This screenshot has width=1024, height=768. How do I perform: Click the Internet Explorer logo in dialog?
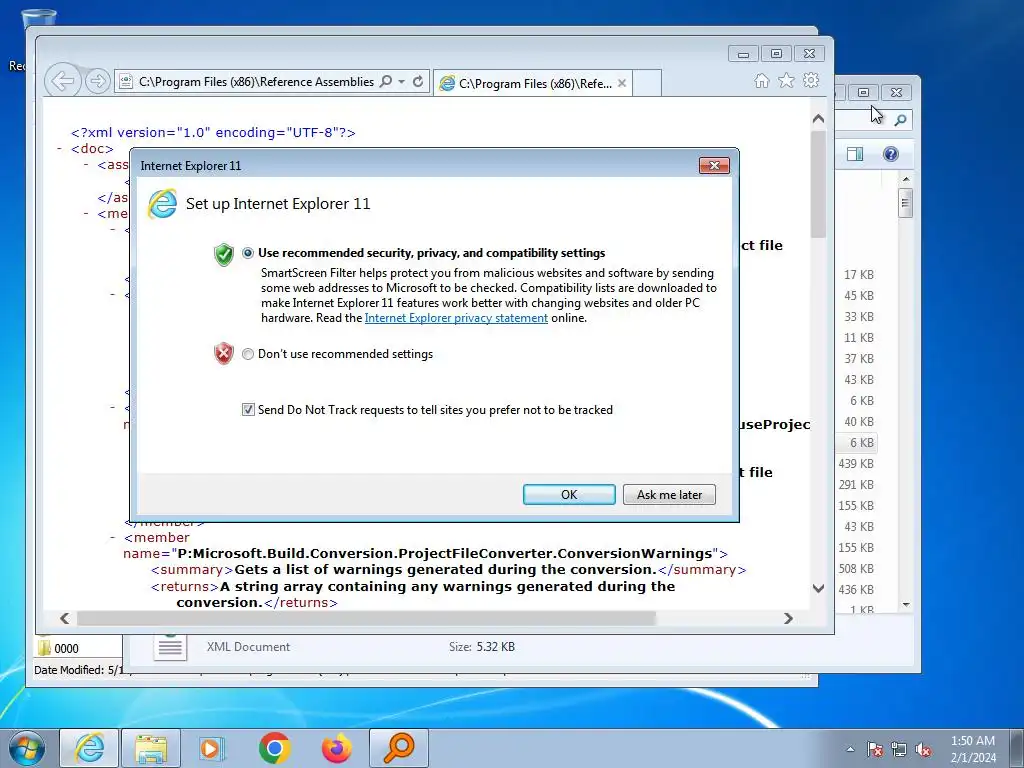[162, 204]
